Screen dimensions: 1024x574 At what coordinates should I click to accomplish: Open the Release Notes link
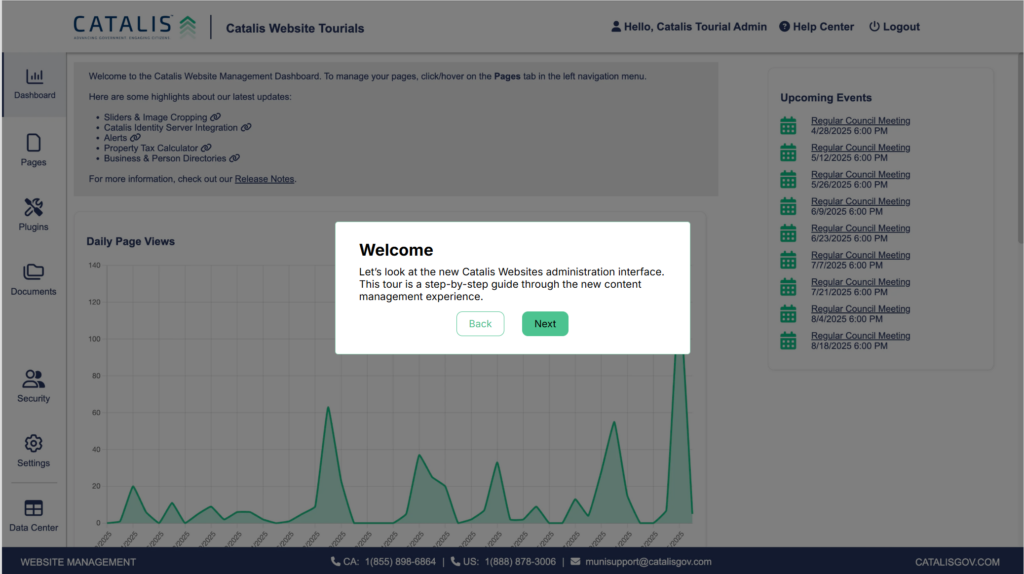pos(264,179)
